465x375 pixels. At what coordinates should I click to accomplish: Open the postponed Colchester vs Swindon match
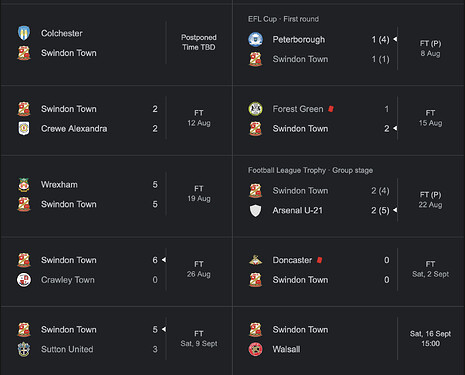tap(116, 43)
